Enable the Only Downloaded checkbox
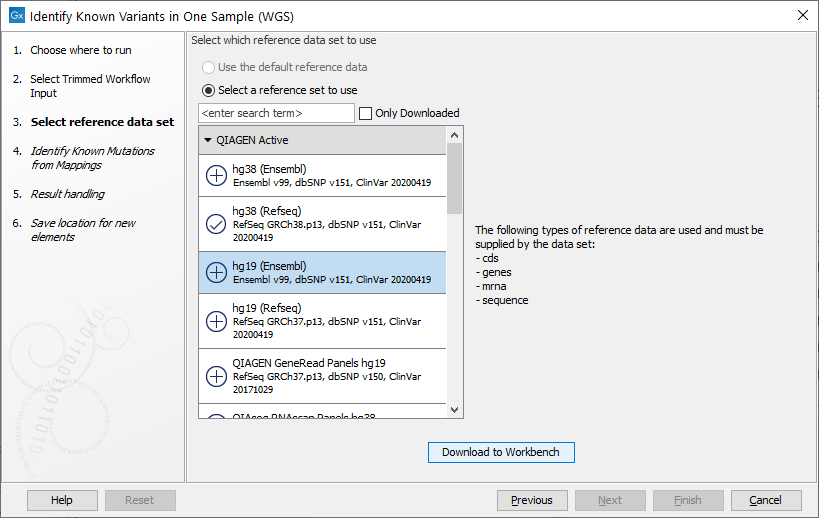This screenshot has width=819, height=518. click(366, 114)
